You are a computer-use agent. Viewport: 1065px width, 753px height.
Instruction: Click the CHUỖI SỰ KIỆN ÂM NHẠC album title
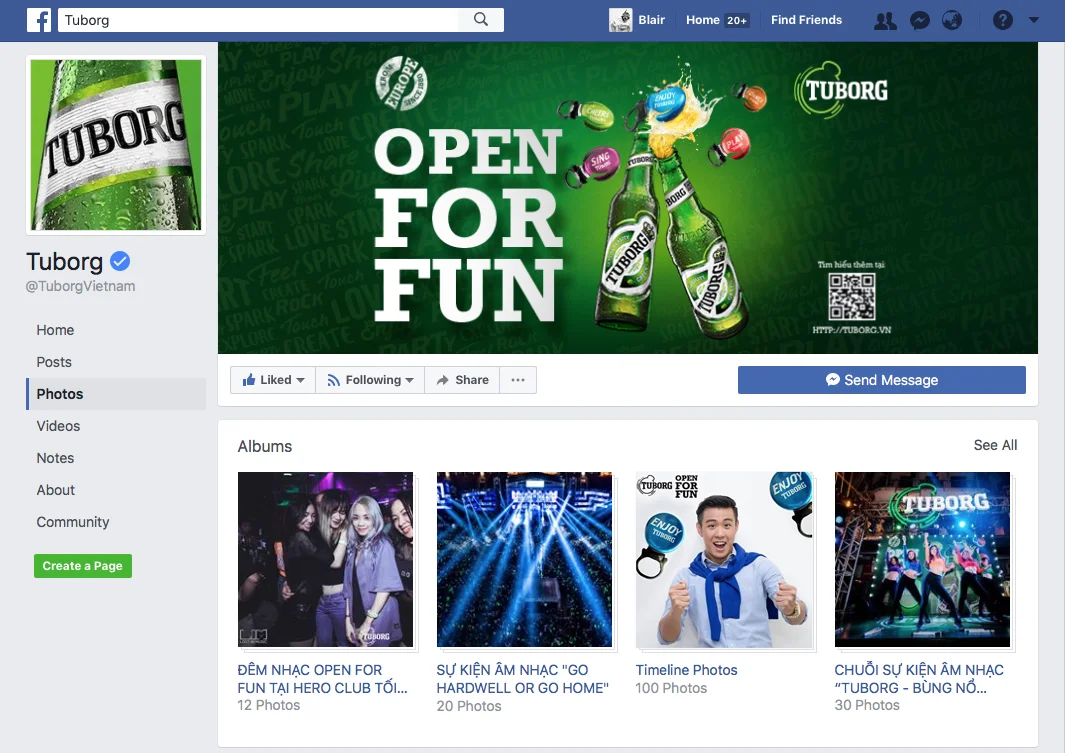919,678
